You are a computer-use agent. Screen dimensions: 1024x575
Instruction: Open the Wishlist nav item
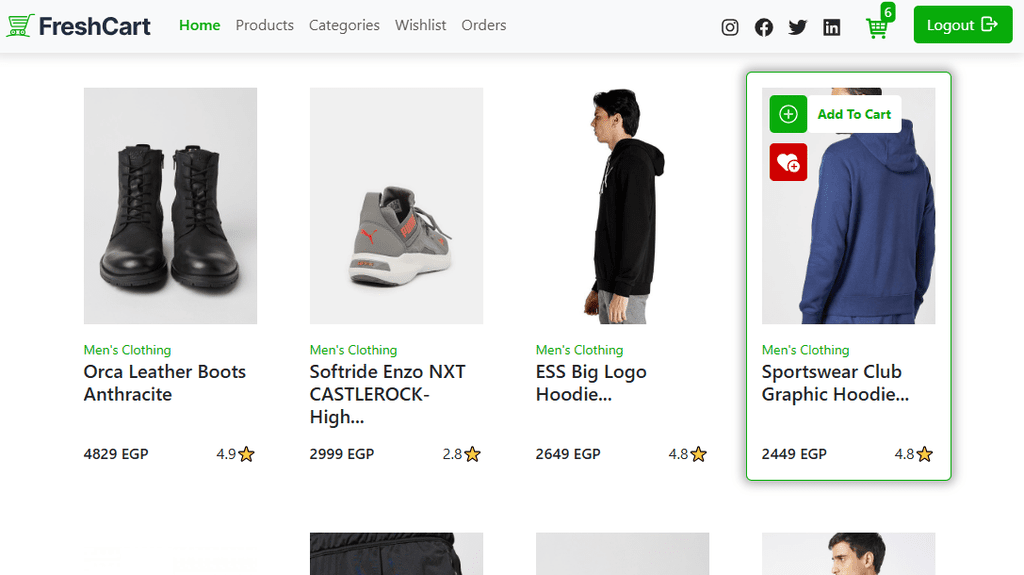[x=420, y=25]
